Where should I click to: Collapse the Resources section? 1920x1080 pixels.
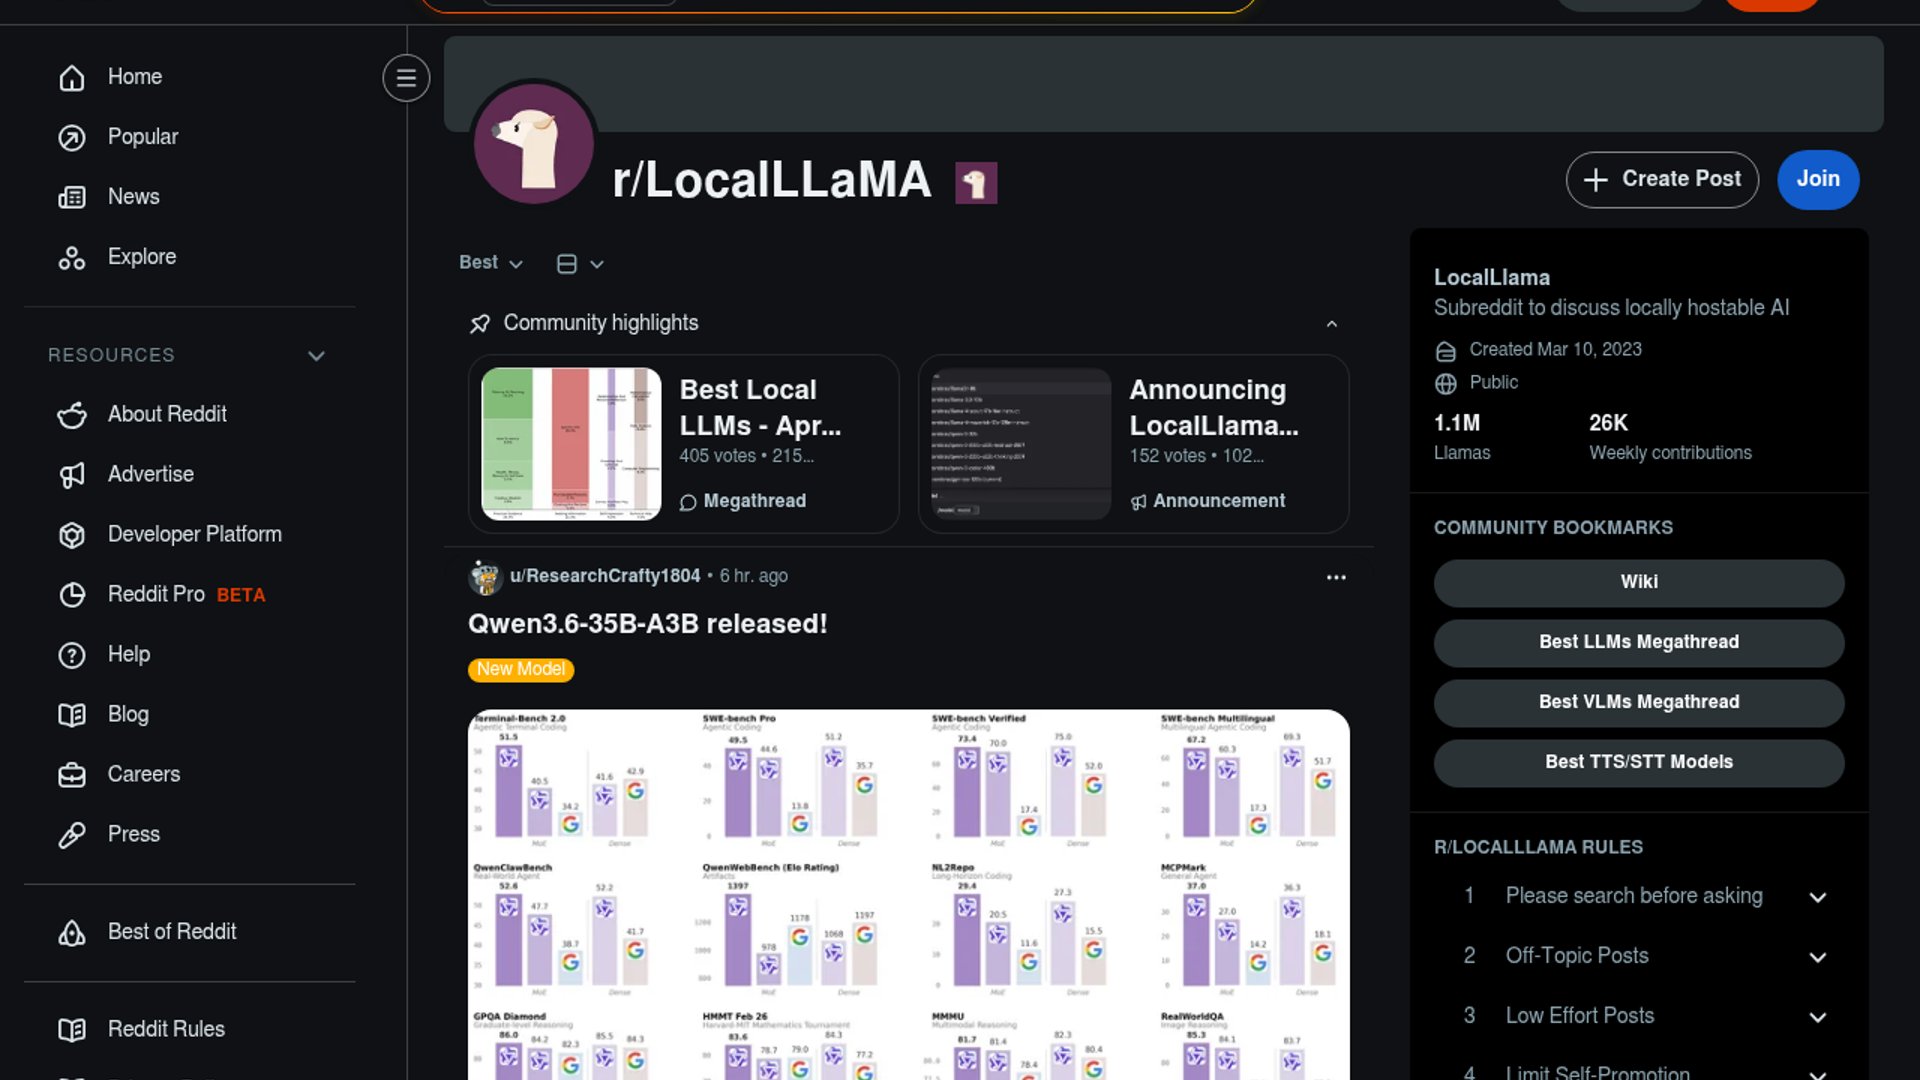pyautogui.click(x=316, y=356)
